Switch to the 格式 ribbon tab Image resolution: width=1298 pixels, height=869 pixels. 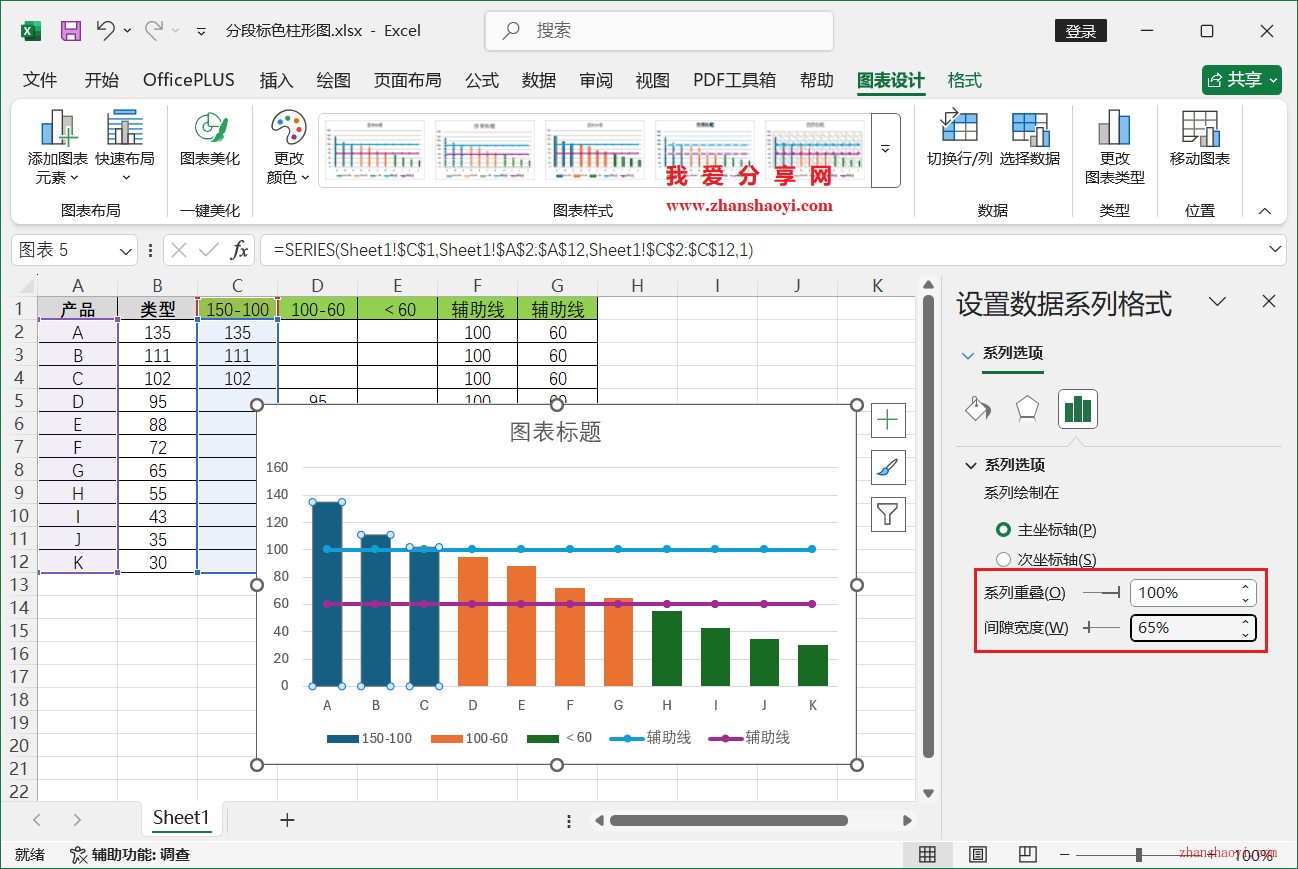(x=963, y=80)
